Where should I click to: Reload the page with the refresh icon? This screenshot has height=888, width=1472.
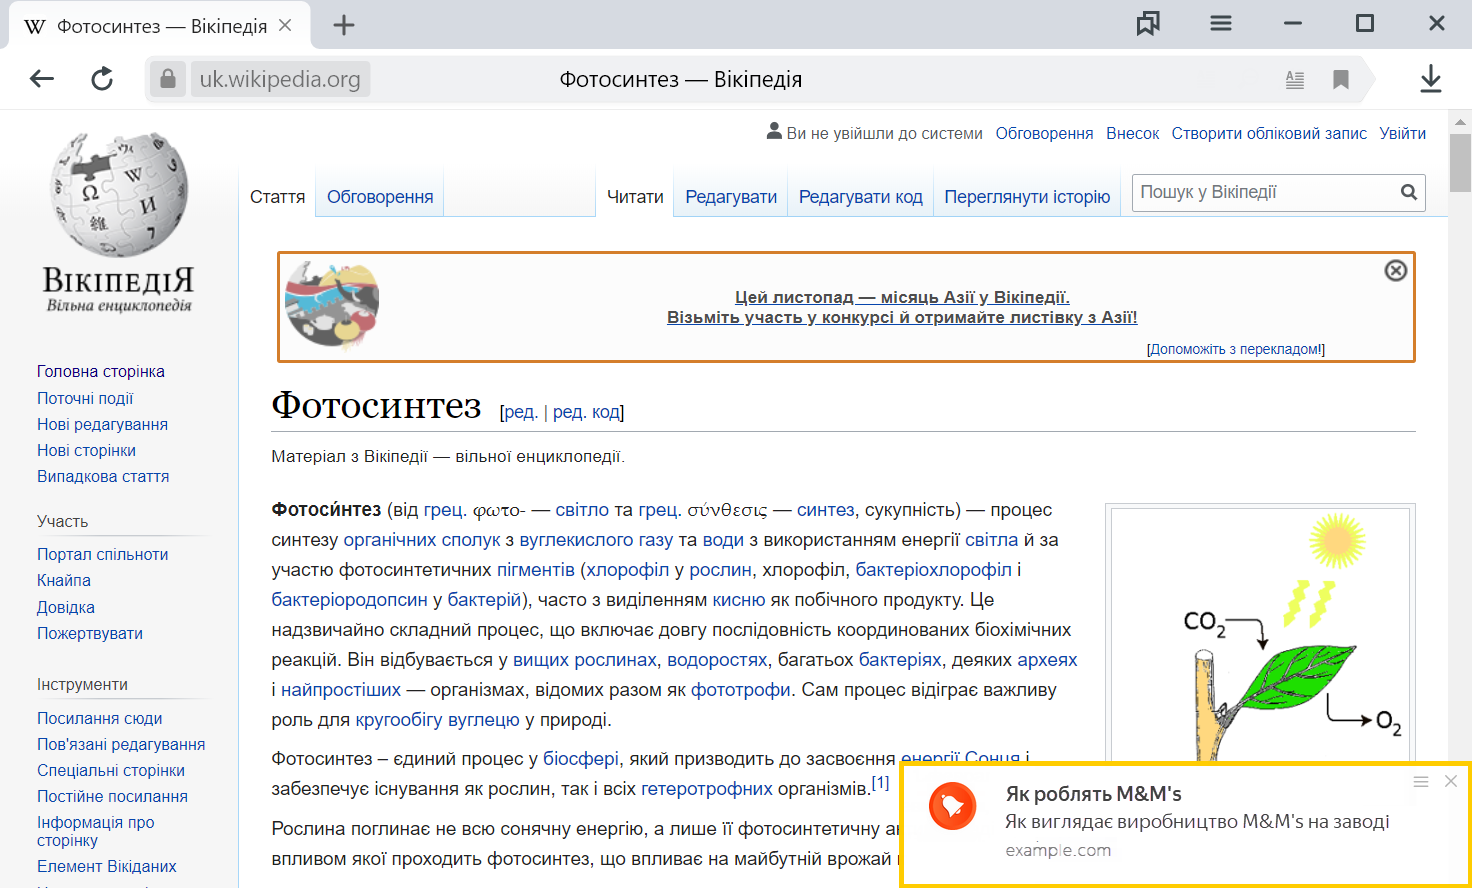coord(102,79)
